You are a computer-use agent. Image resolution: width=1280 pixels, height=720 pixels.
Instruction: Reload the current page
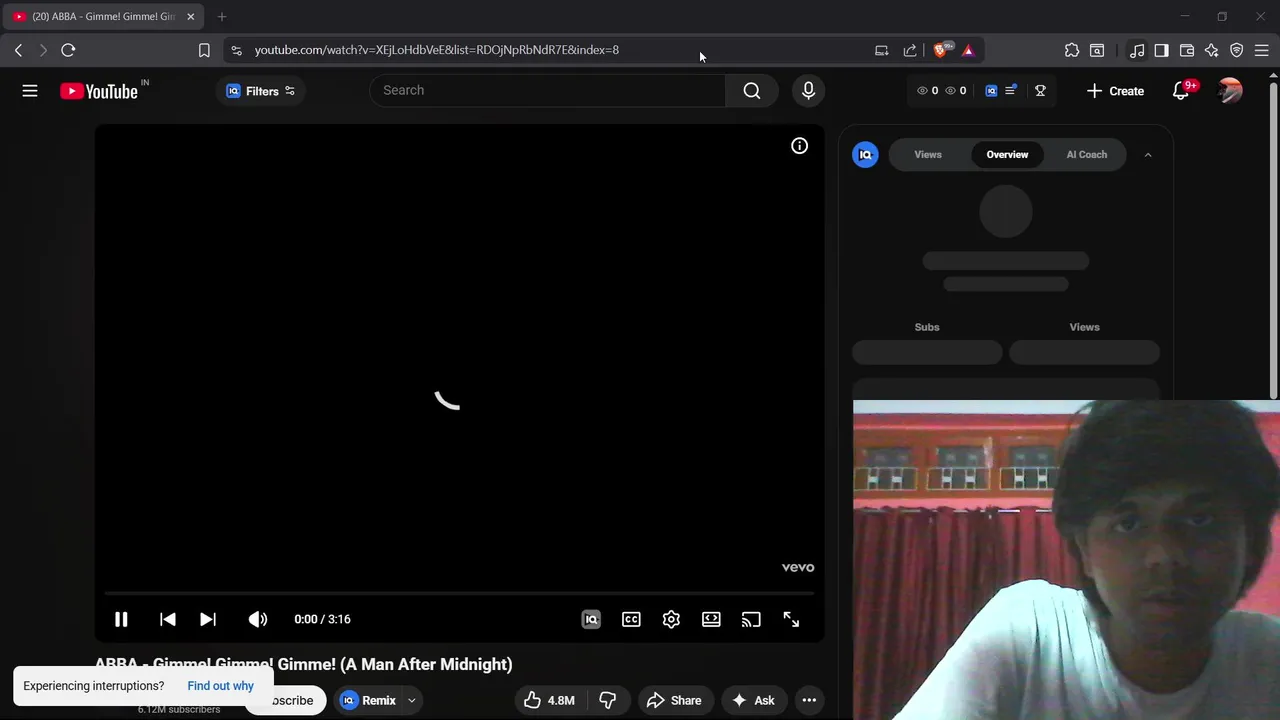point(68,50)
